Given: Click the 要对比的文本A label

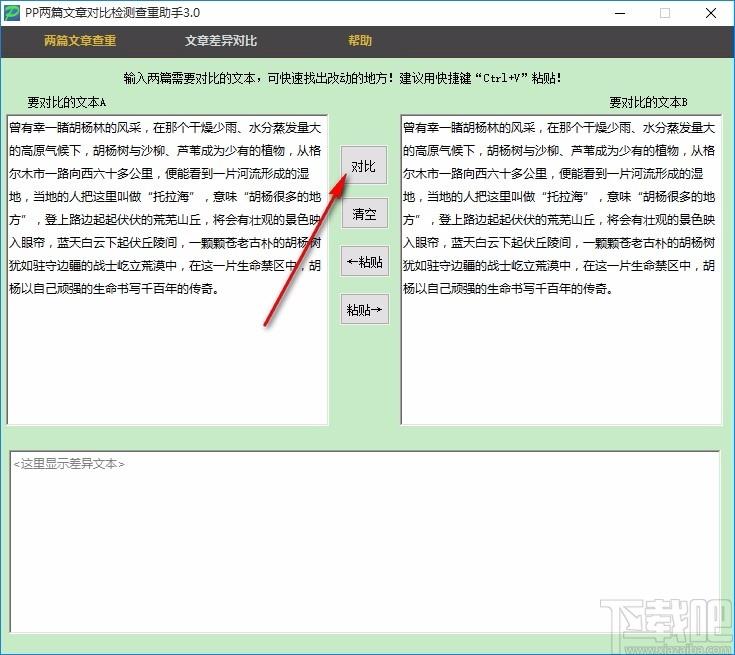Looking at the screenshot, I should click(67, 102).
